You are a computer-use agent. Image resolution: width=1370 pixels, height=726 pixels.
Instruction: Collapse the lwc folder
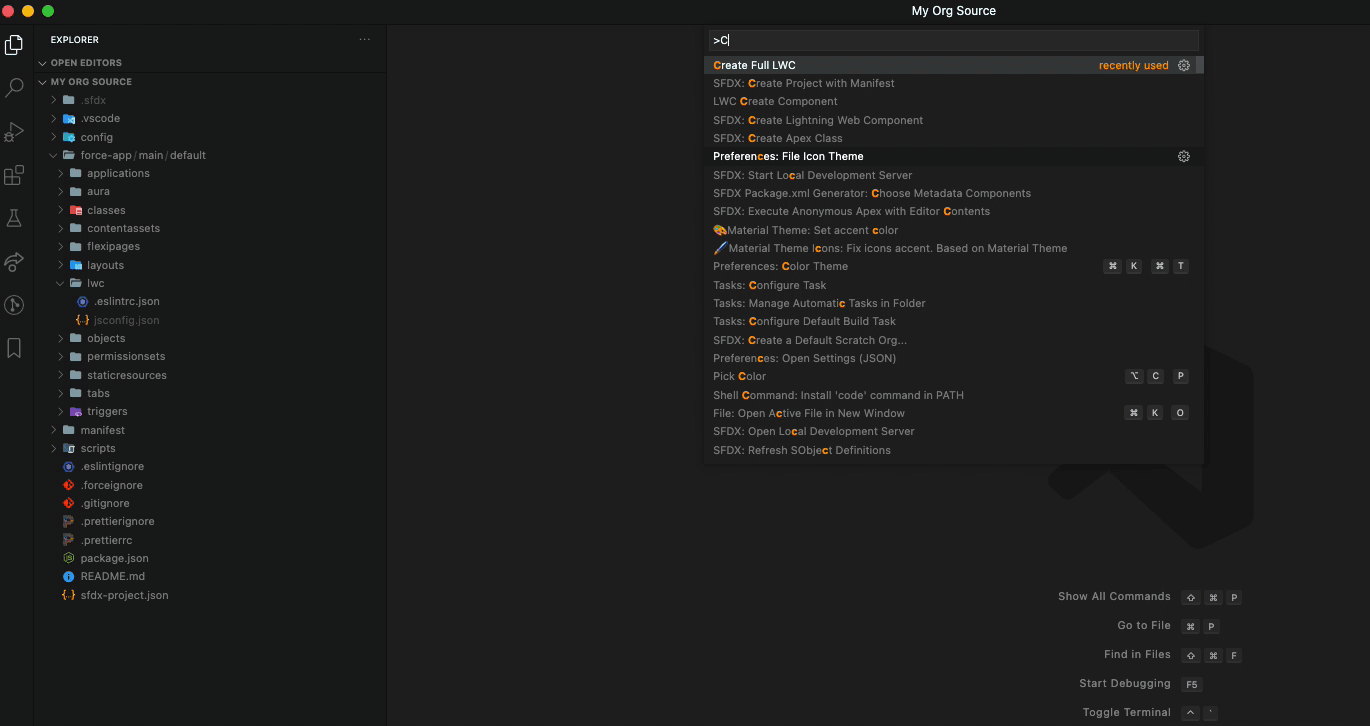(61, 283)
